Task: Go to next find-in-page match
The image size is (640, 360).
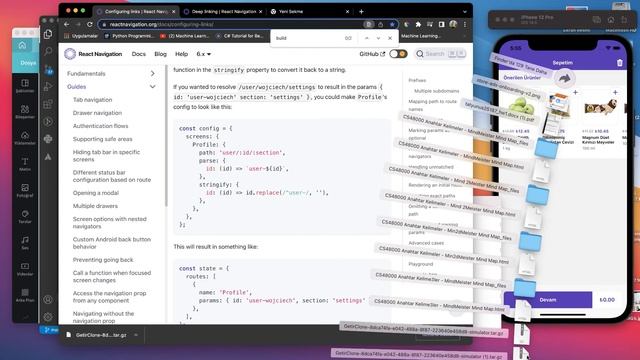Action: click(x=378, y=38)
